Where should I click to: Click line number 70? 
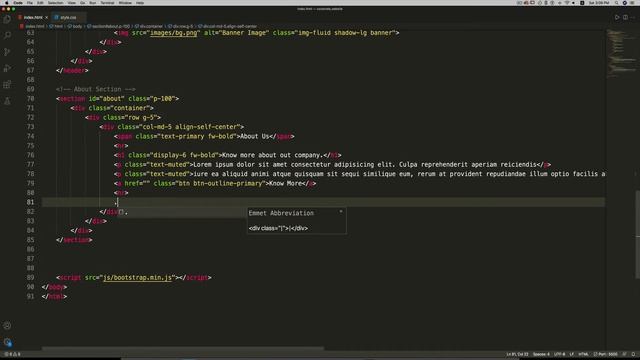click(30, 98)
